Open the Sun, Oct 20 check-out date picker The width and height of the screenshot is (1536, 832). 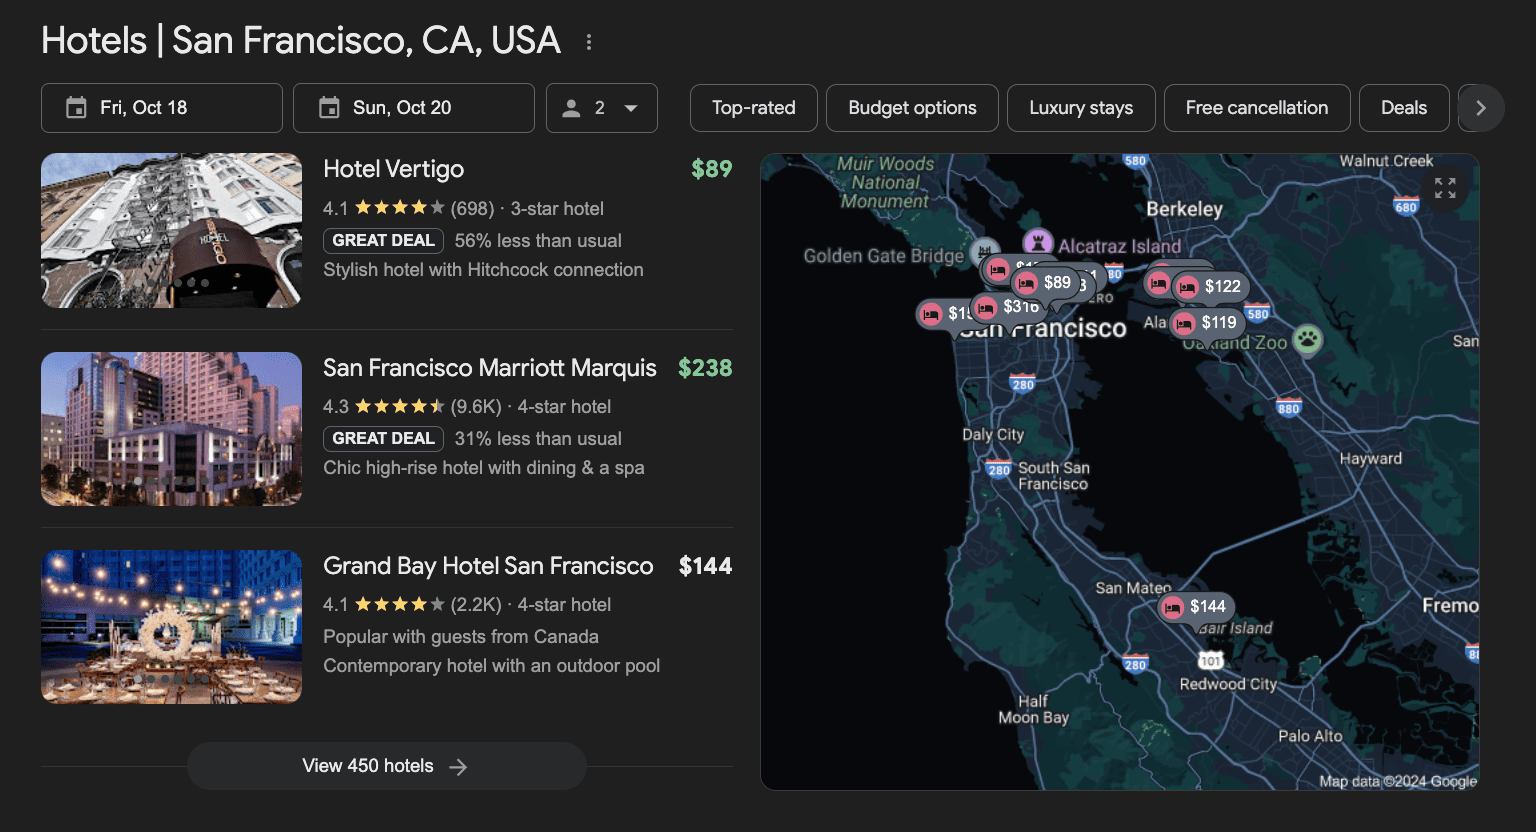(x=414, y=108)
